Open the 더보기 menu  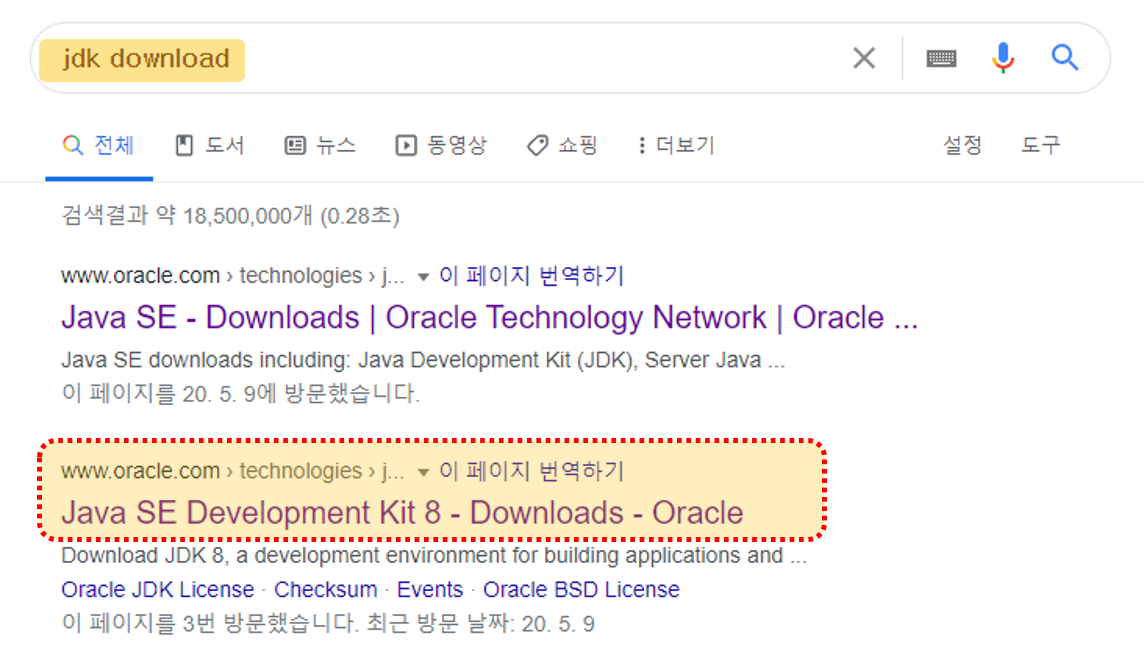click(676, 145)
